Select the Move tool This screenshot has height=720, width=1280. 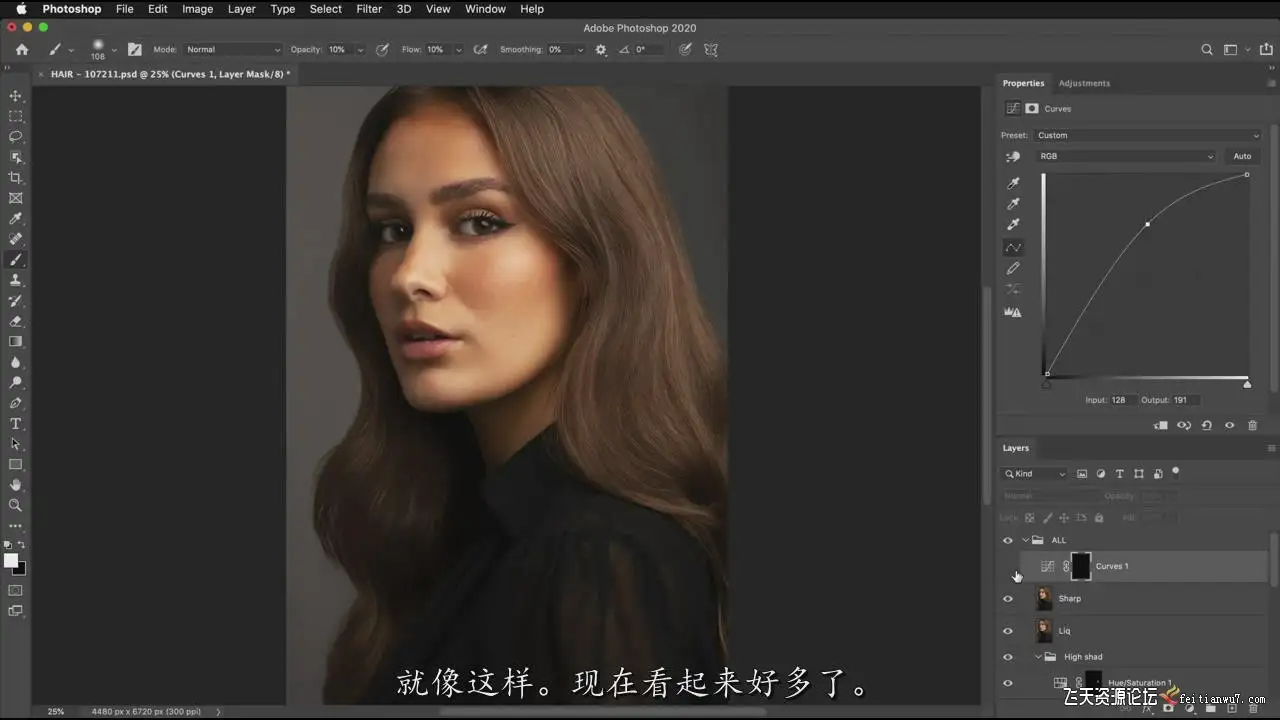[x=16, y=96]
